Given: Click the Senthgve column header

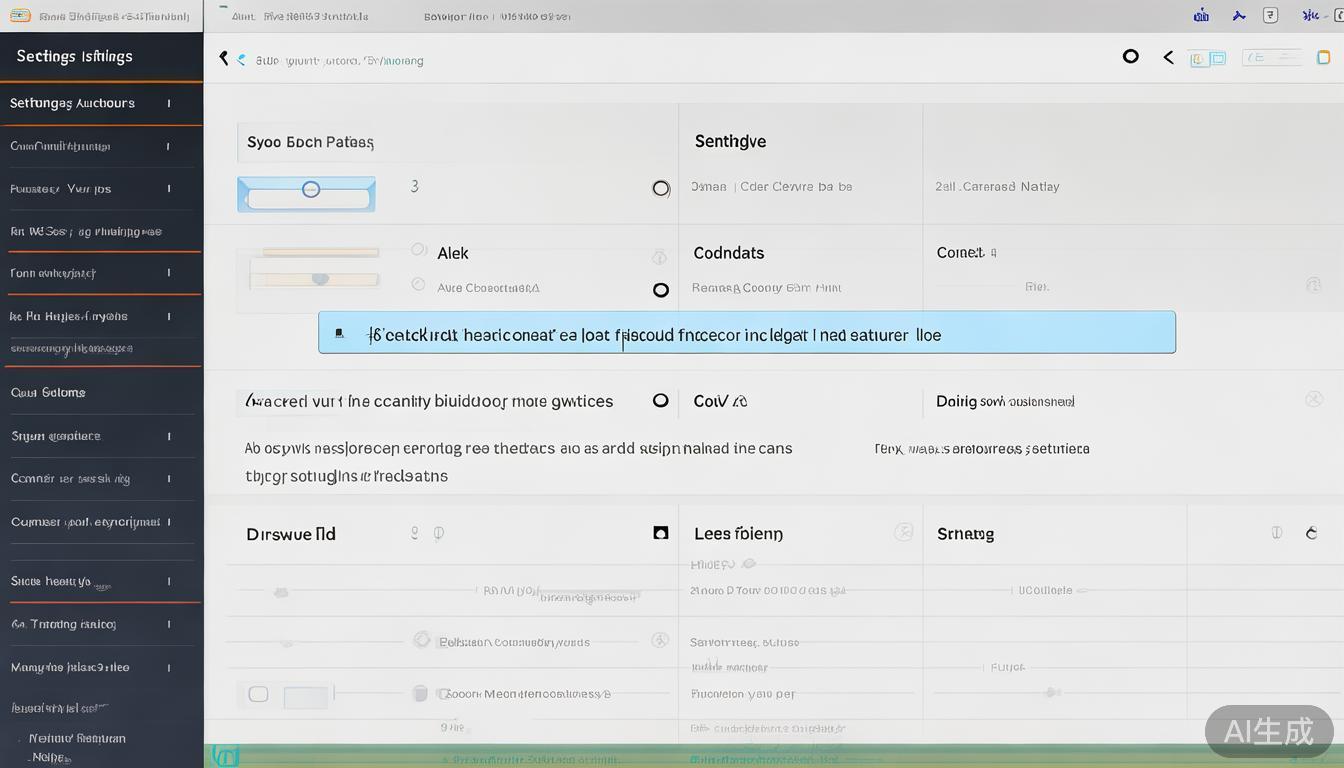Looking at the screenshot, I should click(x=730, y=141).
